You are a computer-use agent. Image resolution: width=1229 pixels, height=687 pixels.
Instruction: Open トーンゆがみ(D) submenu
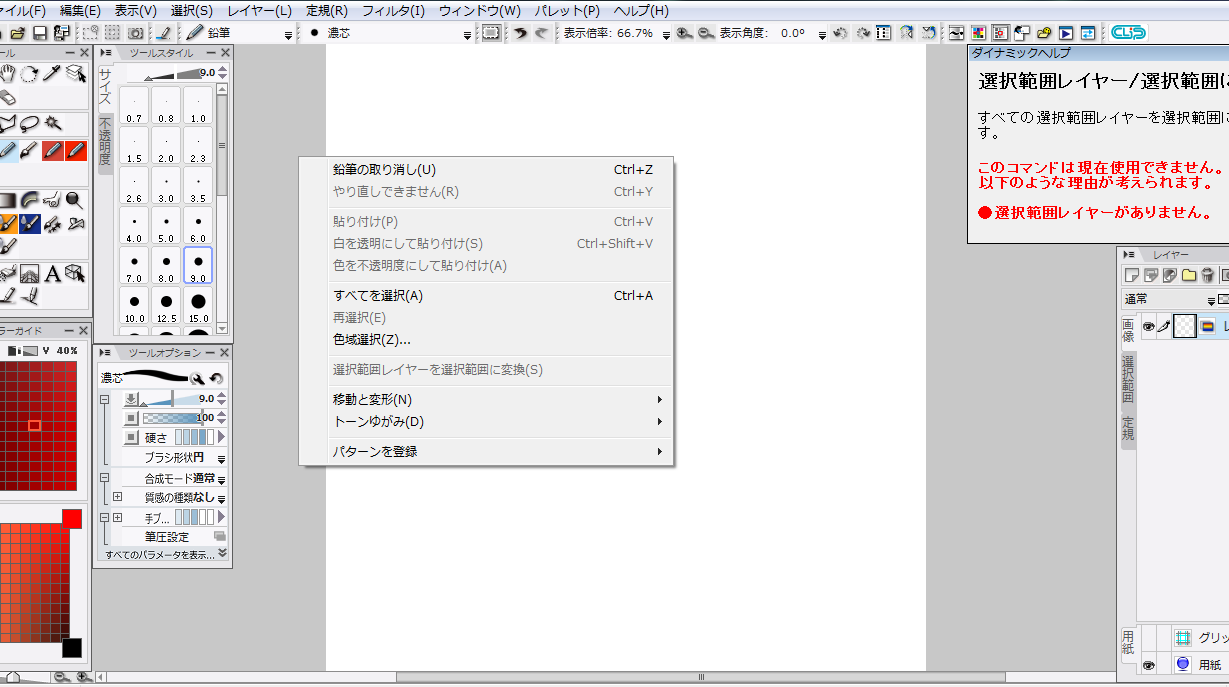(486, 422)
